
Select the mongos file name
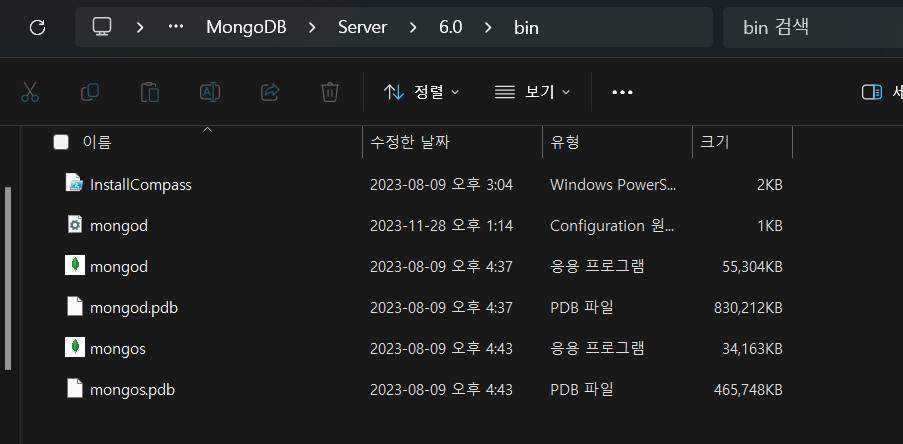117,349
